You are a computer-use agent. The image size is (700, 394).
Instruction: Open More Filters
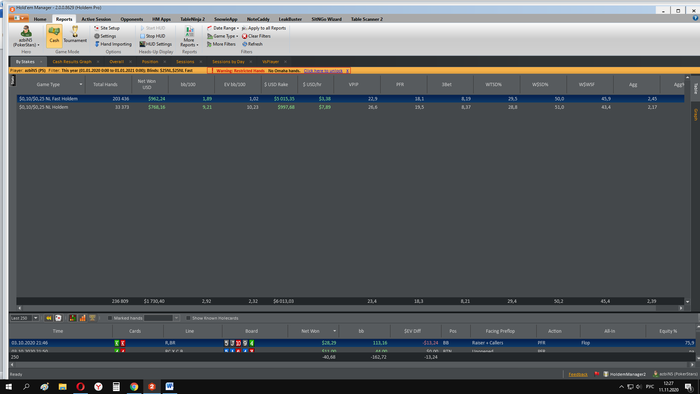[221, 44]
